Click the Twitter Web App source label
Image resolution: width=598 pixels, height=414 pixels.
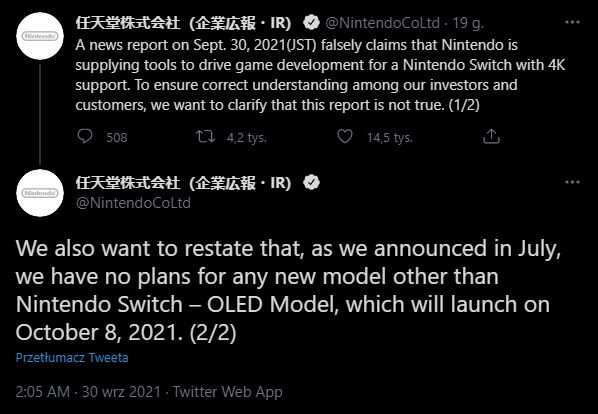point(228,392)
